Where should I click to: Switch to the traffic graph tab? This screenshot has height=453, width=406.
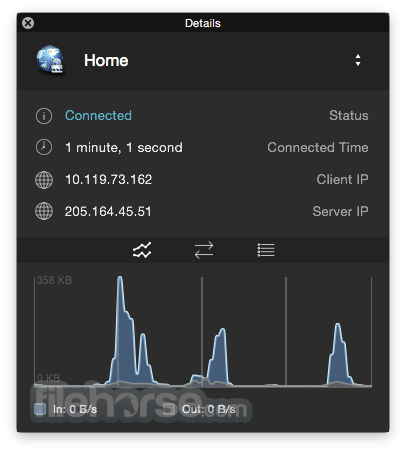click(142, 250)
